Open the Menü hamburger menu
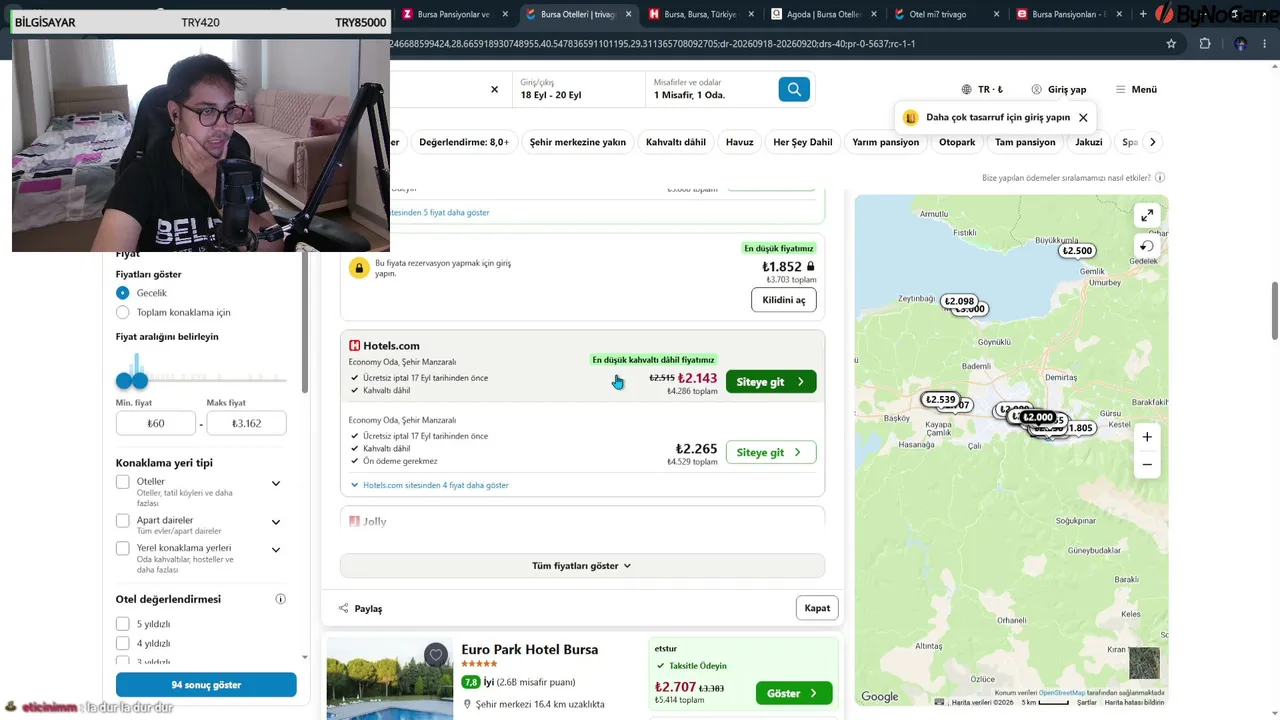This screenshot has width=1280, height=720. pos(1136,89)
